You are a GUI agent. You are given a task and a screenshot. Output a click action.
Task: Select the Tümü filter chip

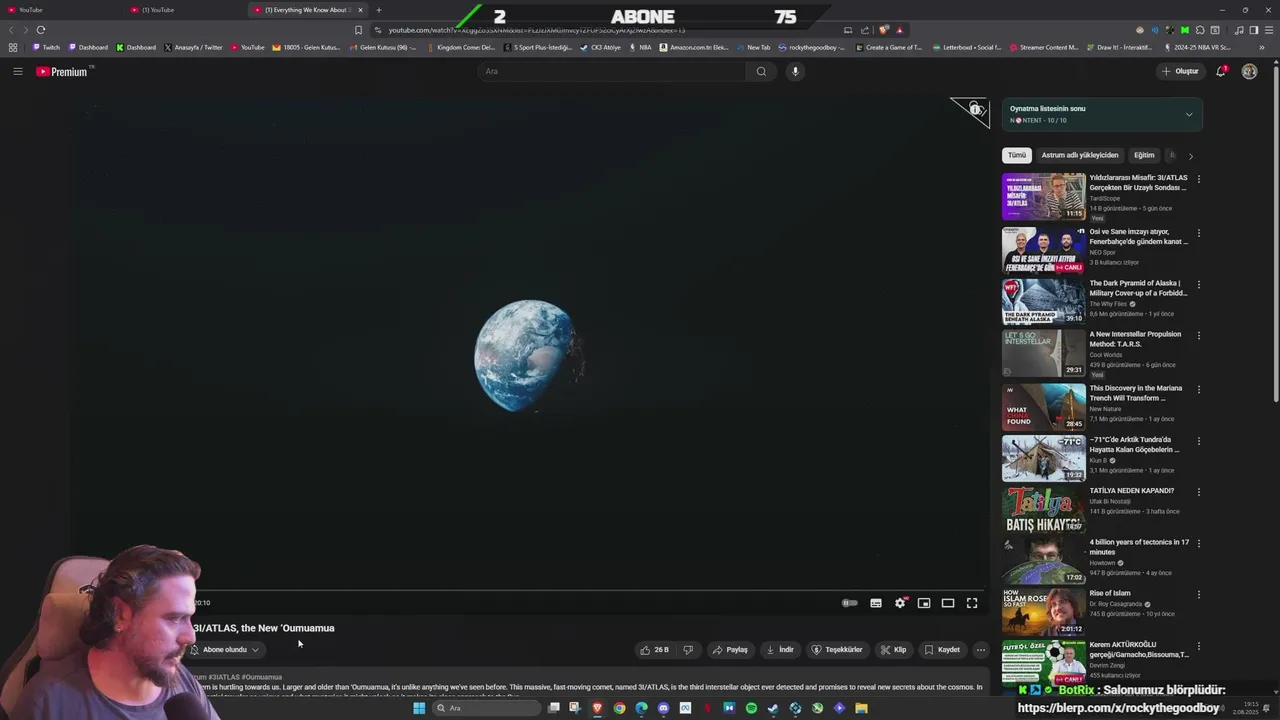click(1017, 155)
